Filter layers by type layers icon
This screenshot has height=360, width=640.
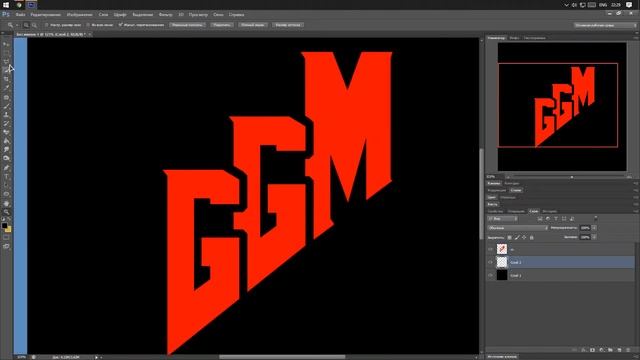556,219
